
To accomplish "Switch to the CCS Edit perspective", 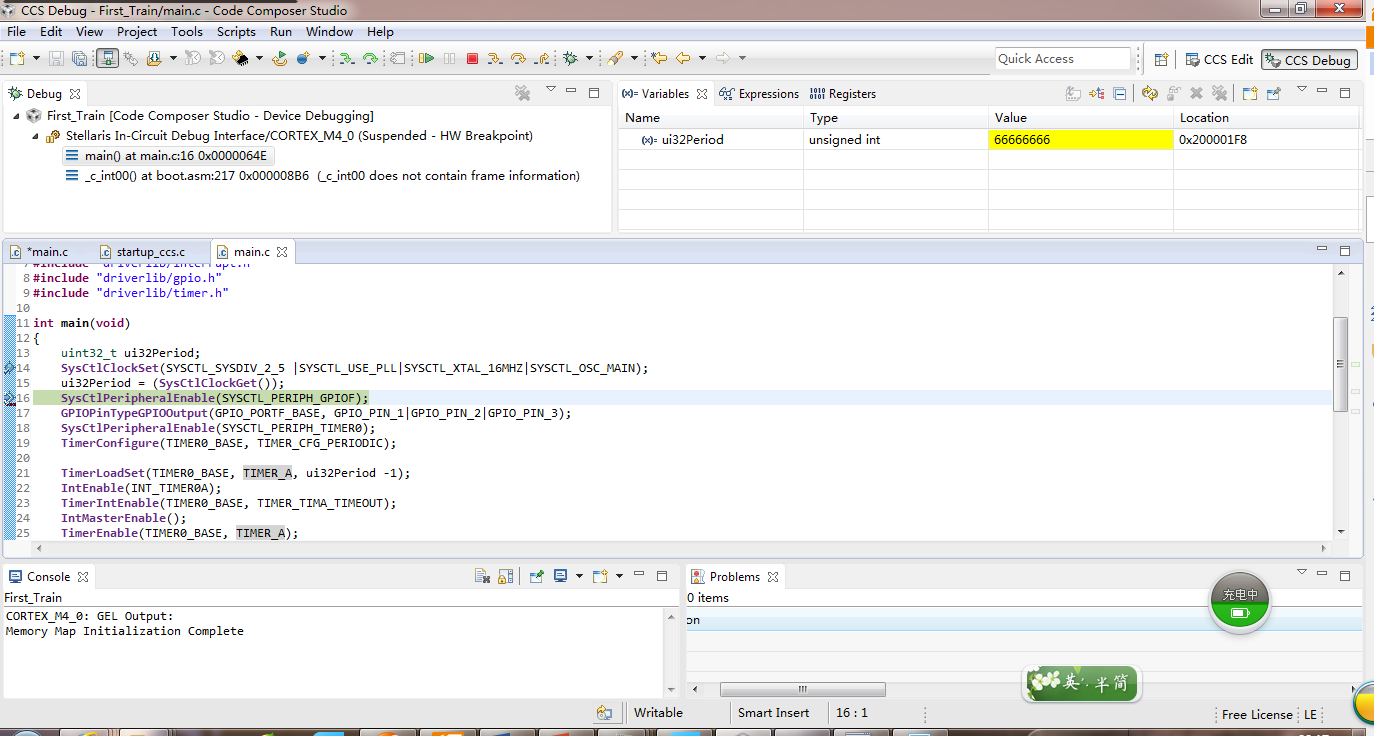I will [1218, 60].
